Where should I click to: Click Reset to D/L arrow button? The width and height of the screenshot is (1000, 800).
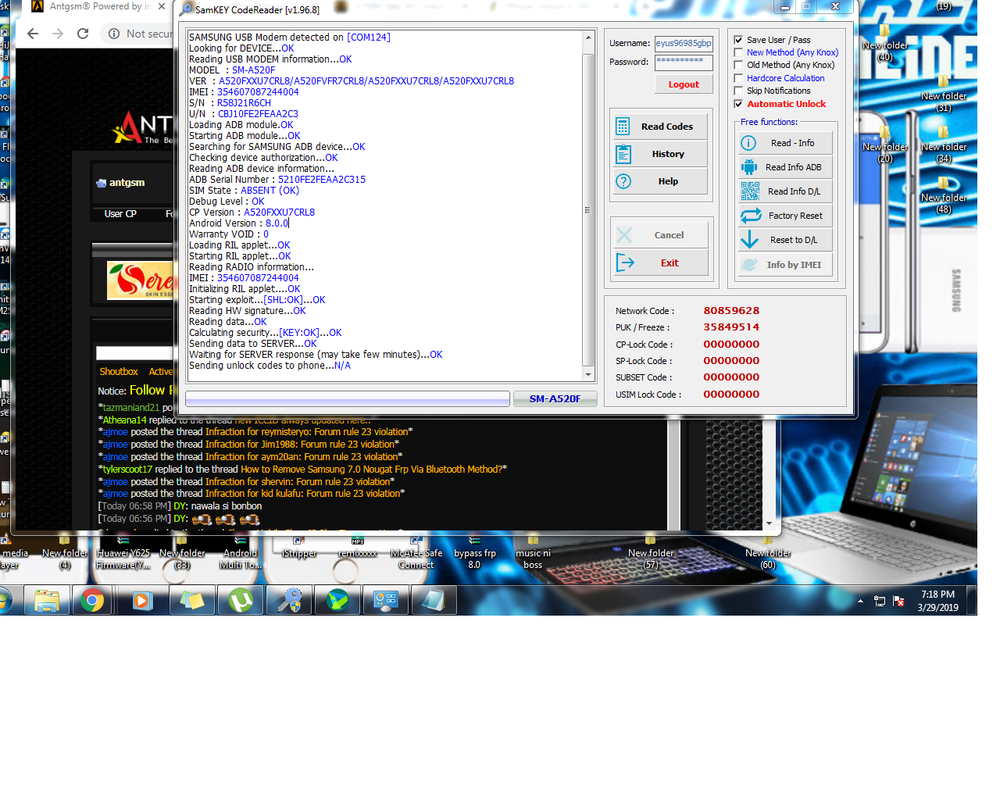pyautogui.click(x=784, y=240)
